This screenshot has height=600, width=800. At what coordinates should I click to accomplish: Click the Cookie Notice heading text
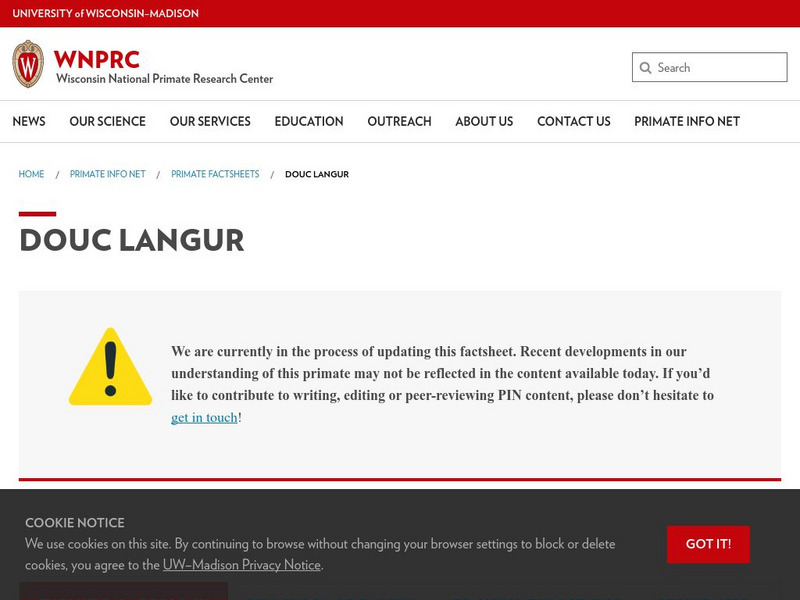click(x=74, y=522)
